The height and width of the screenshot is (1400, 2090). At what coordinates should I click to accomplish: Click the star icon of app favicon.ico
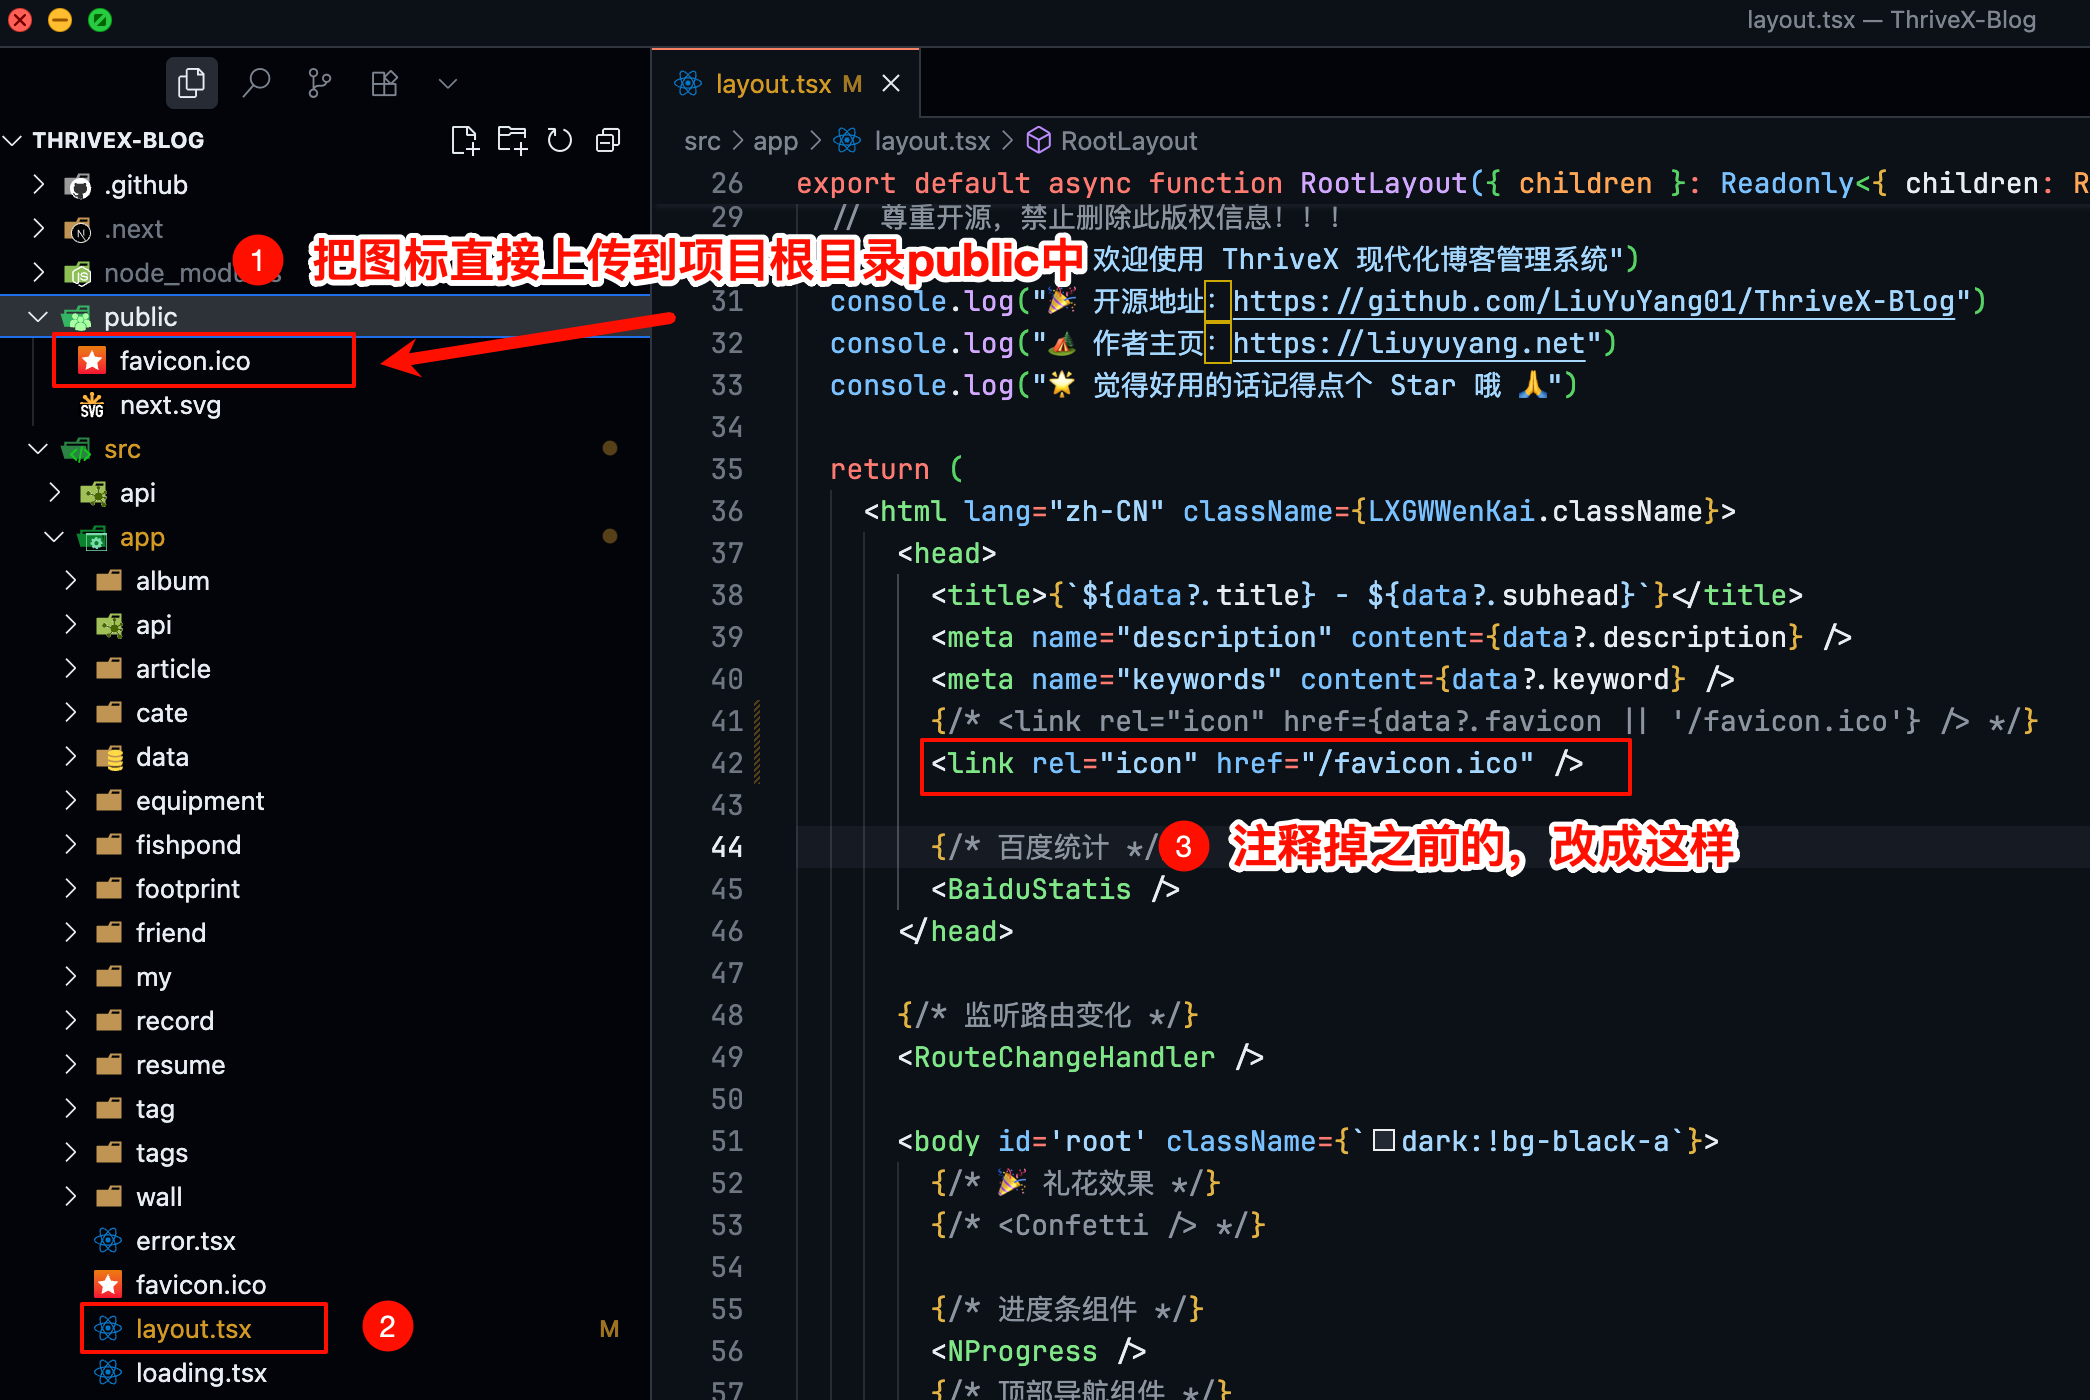point(108,1284)
